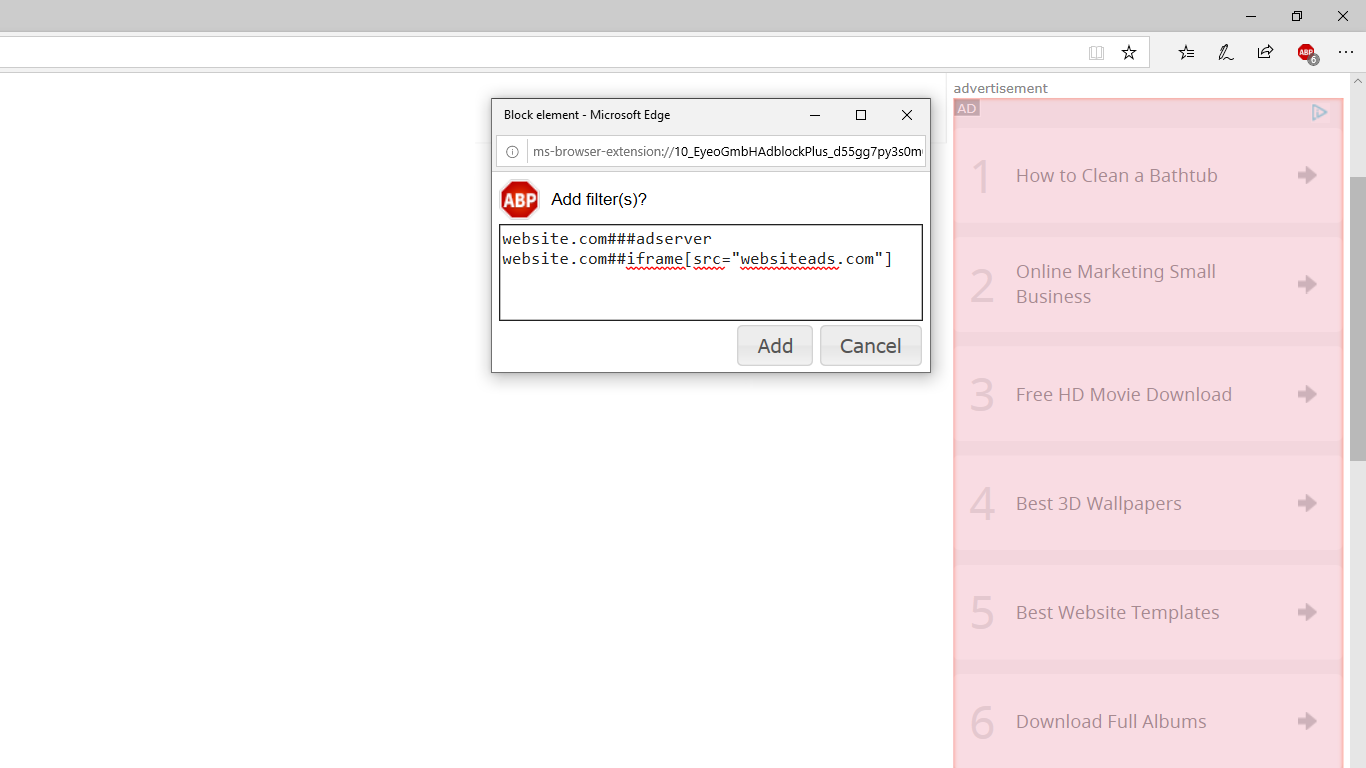
Task: Open the Hub with the favorites list icon
Action: point(1185,52)
